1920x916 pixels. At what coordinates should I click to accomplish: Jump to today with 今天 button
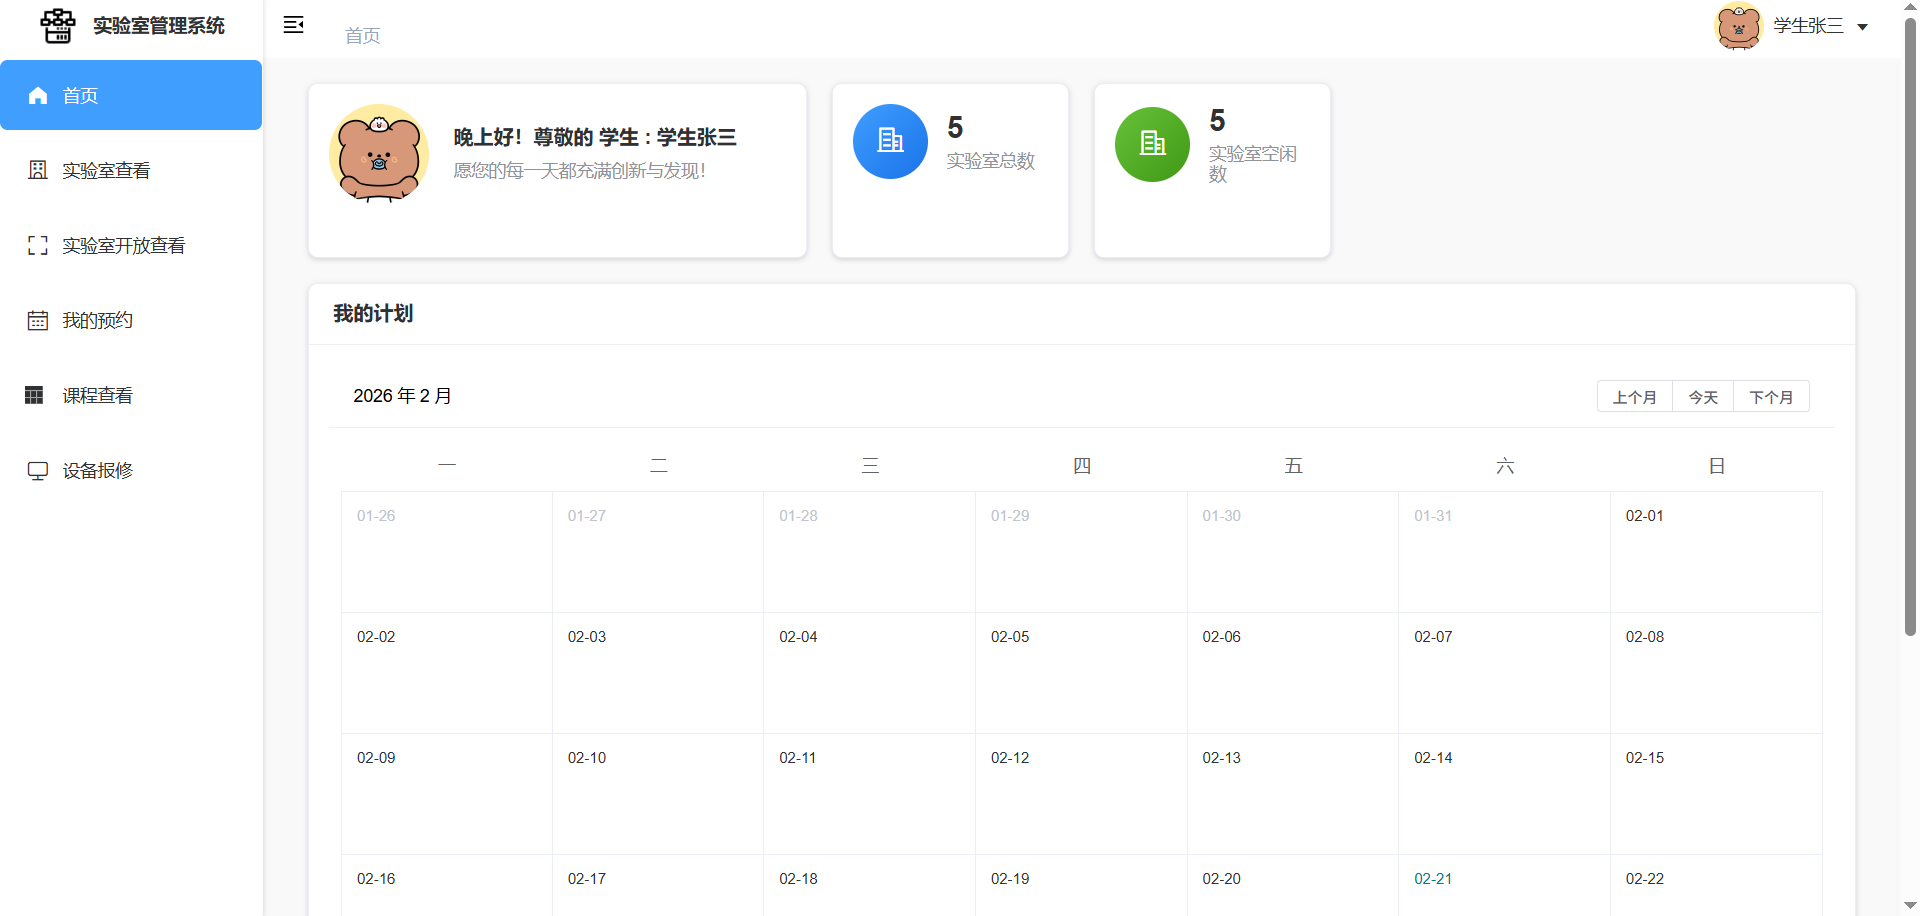pyautogui.click(x=1703, y=397)
